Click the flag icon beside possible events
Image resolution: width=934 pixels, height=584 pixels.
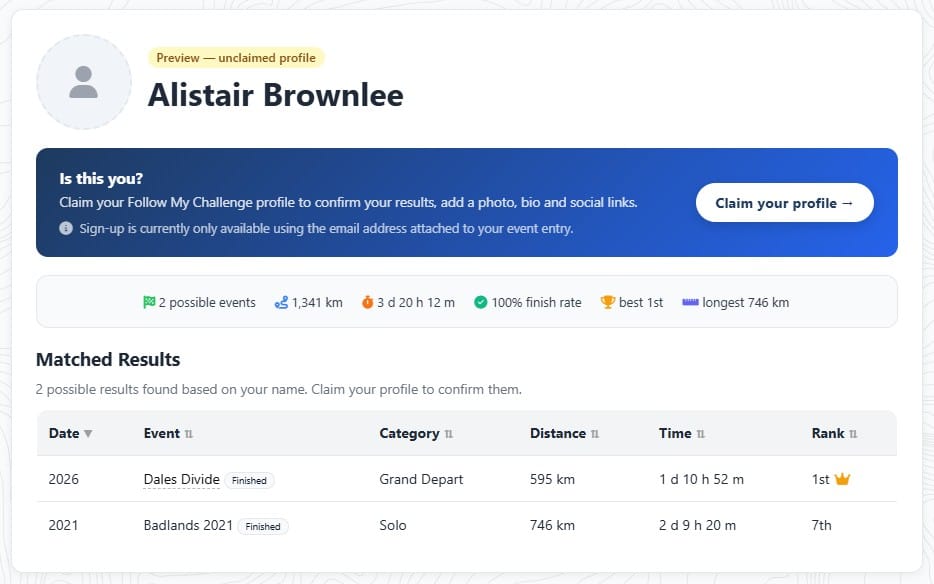point(149,302)
